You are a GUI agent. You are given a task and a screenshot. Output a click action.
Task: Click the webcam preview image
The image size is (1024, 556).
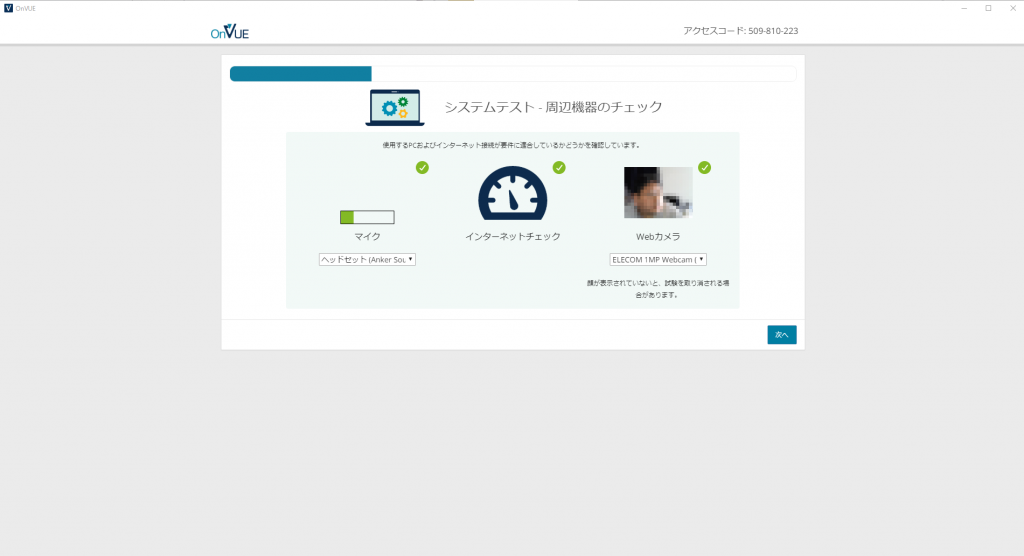(658, 193)
